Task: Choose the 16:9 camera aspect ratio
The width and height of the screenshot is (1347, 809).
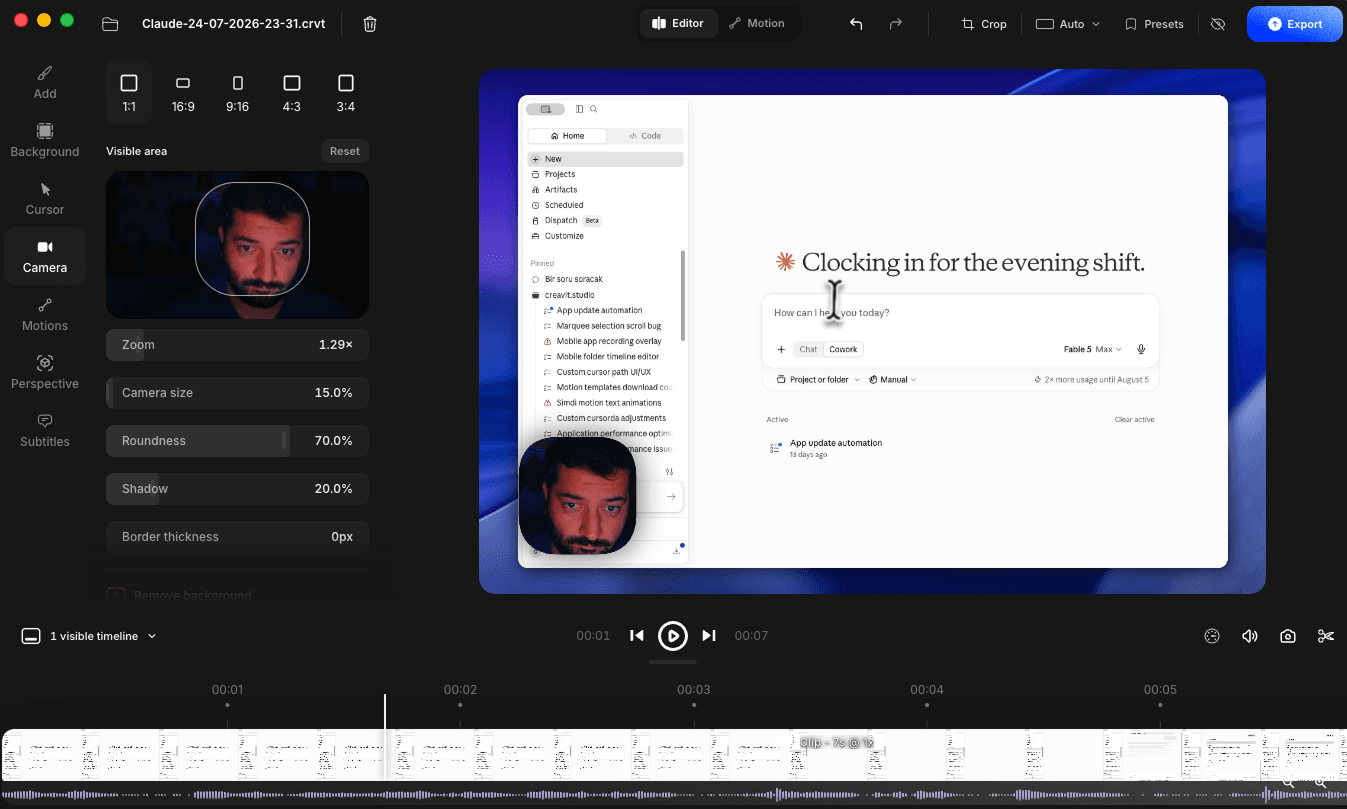Action: (183, 92)
